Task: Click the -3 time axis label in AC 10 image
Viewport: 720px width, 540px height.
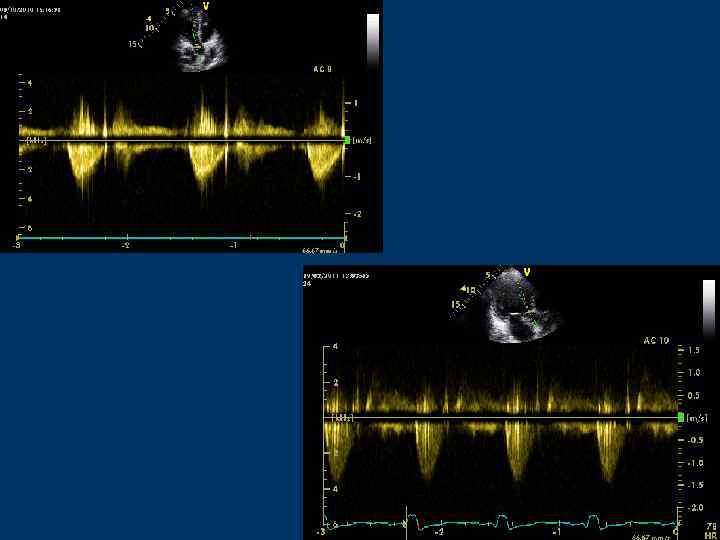Action: (x=322, y=532)
